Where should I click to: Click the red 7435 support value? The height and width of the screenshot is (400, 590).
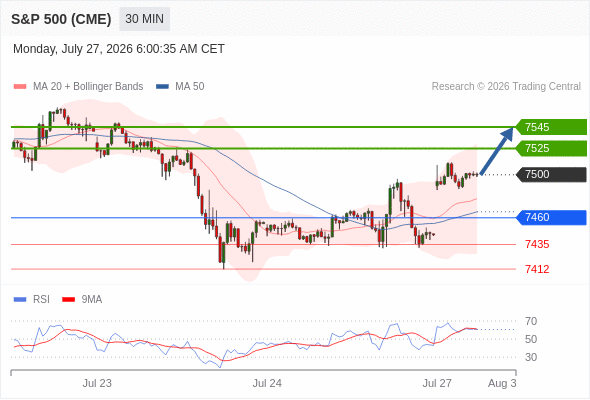[x=537, y=245]
